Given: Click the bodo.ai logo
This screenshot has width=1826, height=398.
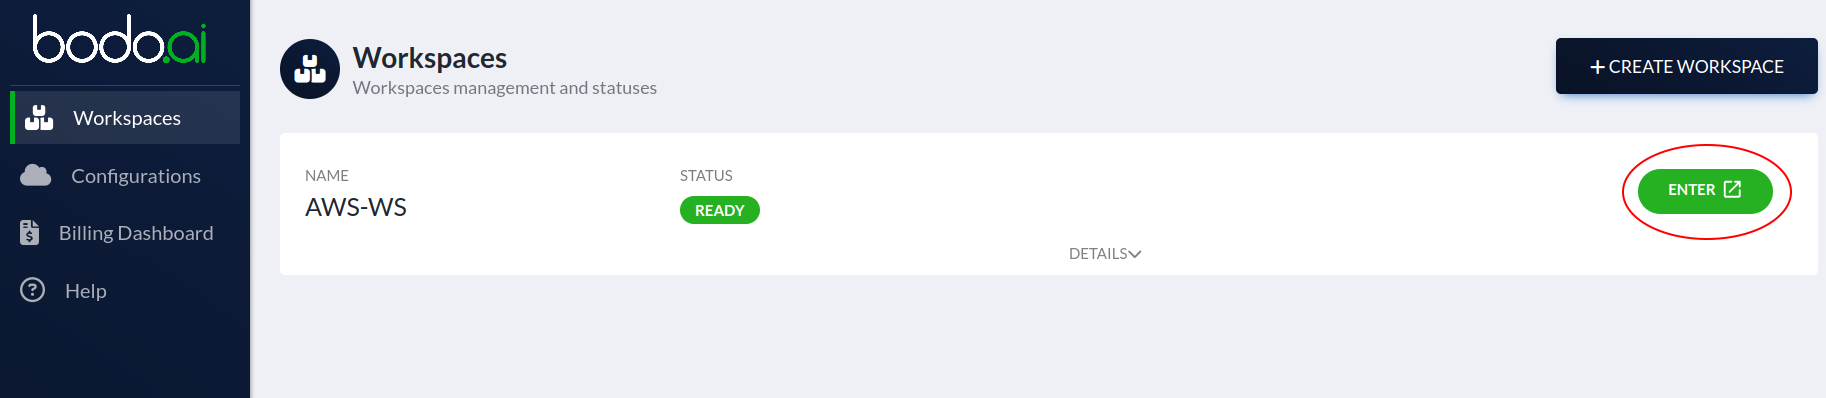Looking at the screenshot, I should (x=120, y=40).
